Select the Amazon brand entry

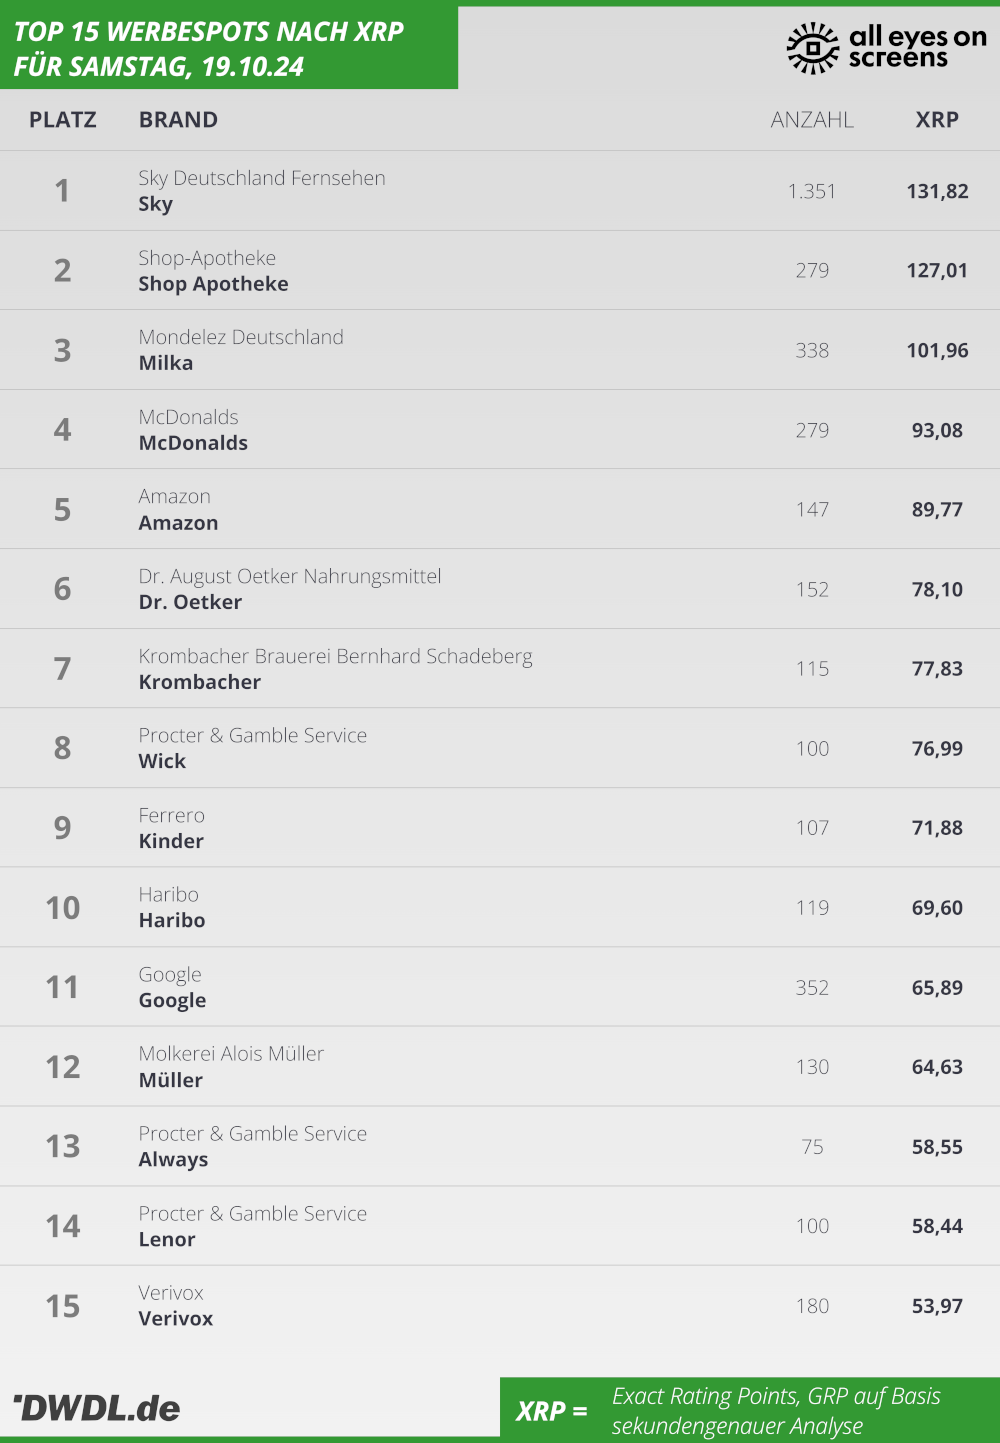(178, 523)
